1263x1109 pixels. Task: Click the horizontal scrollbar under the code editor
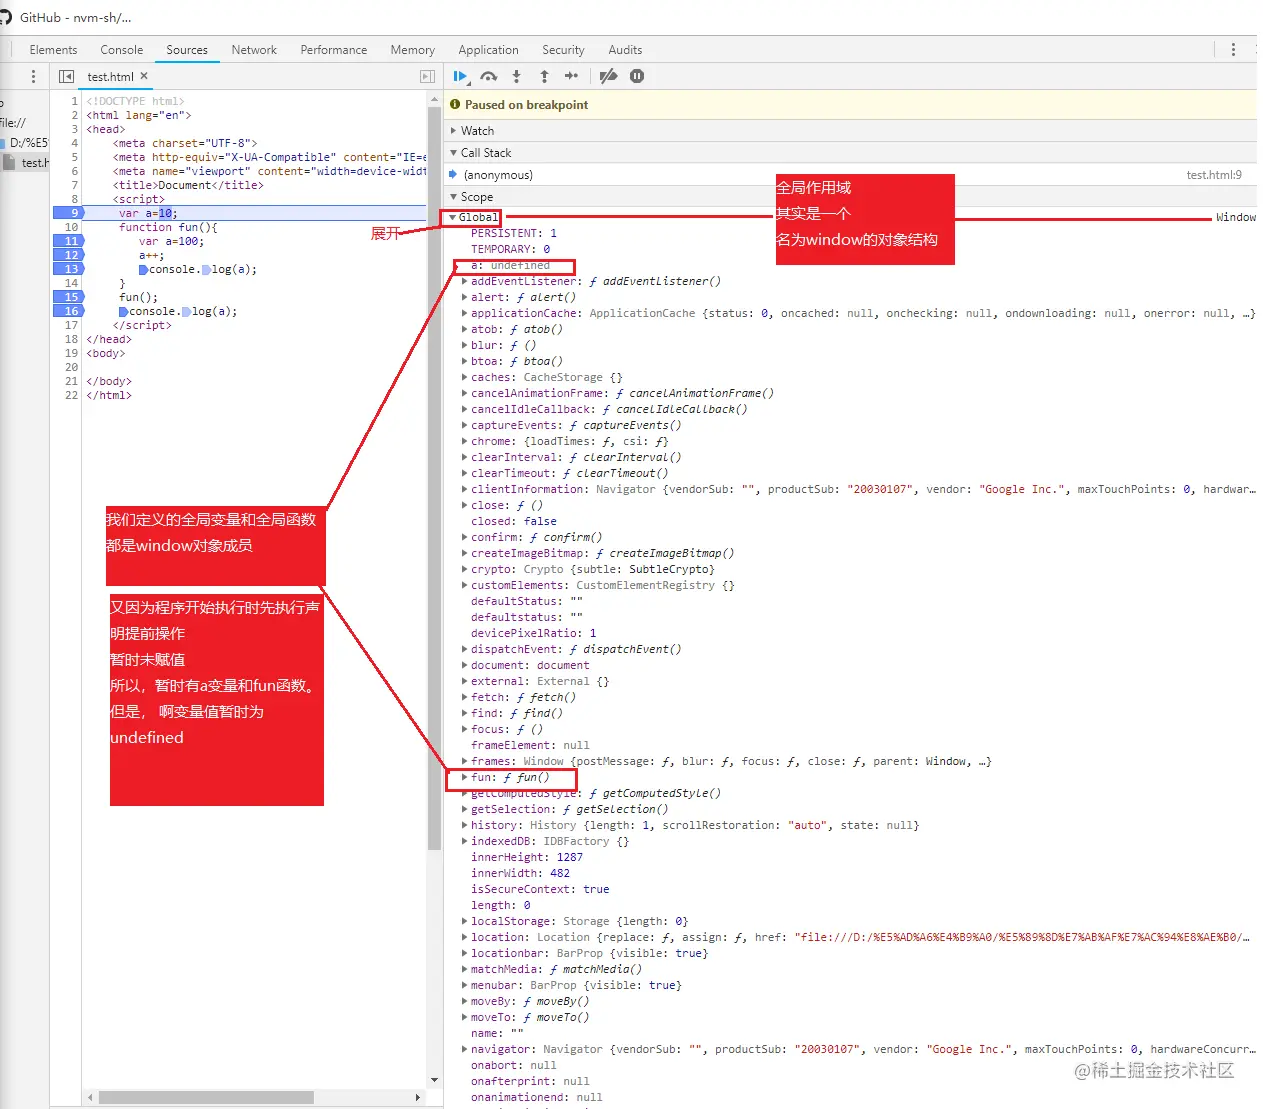[x=206, y=1097]
